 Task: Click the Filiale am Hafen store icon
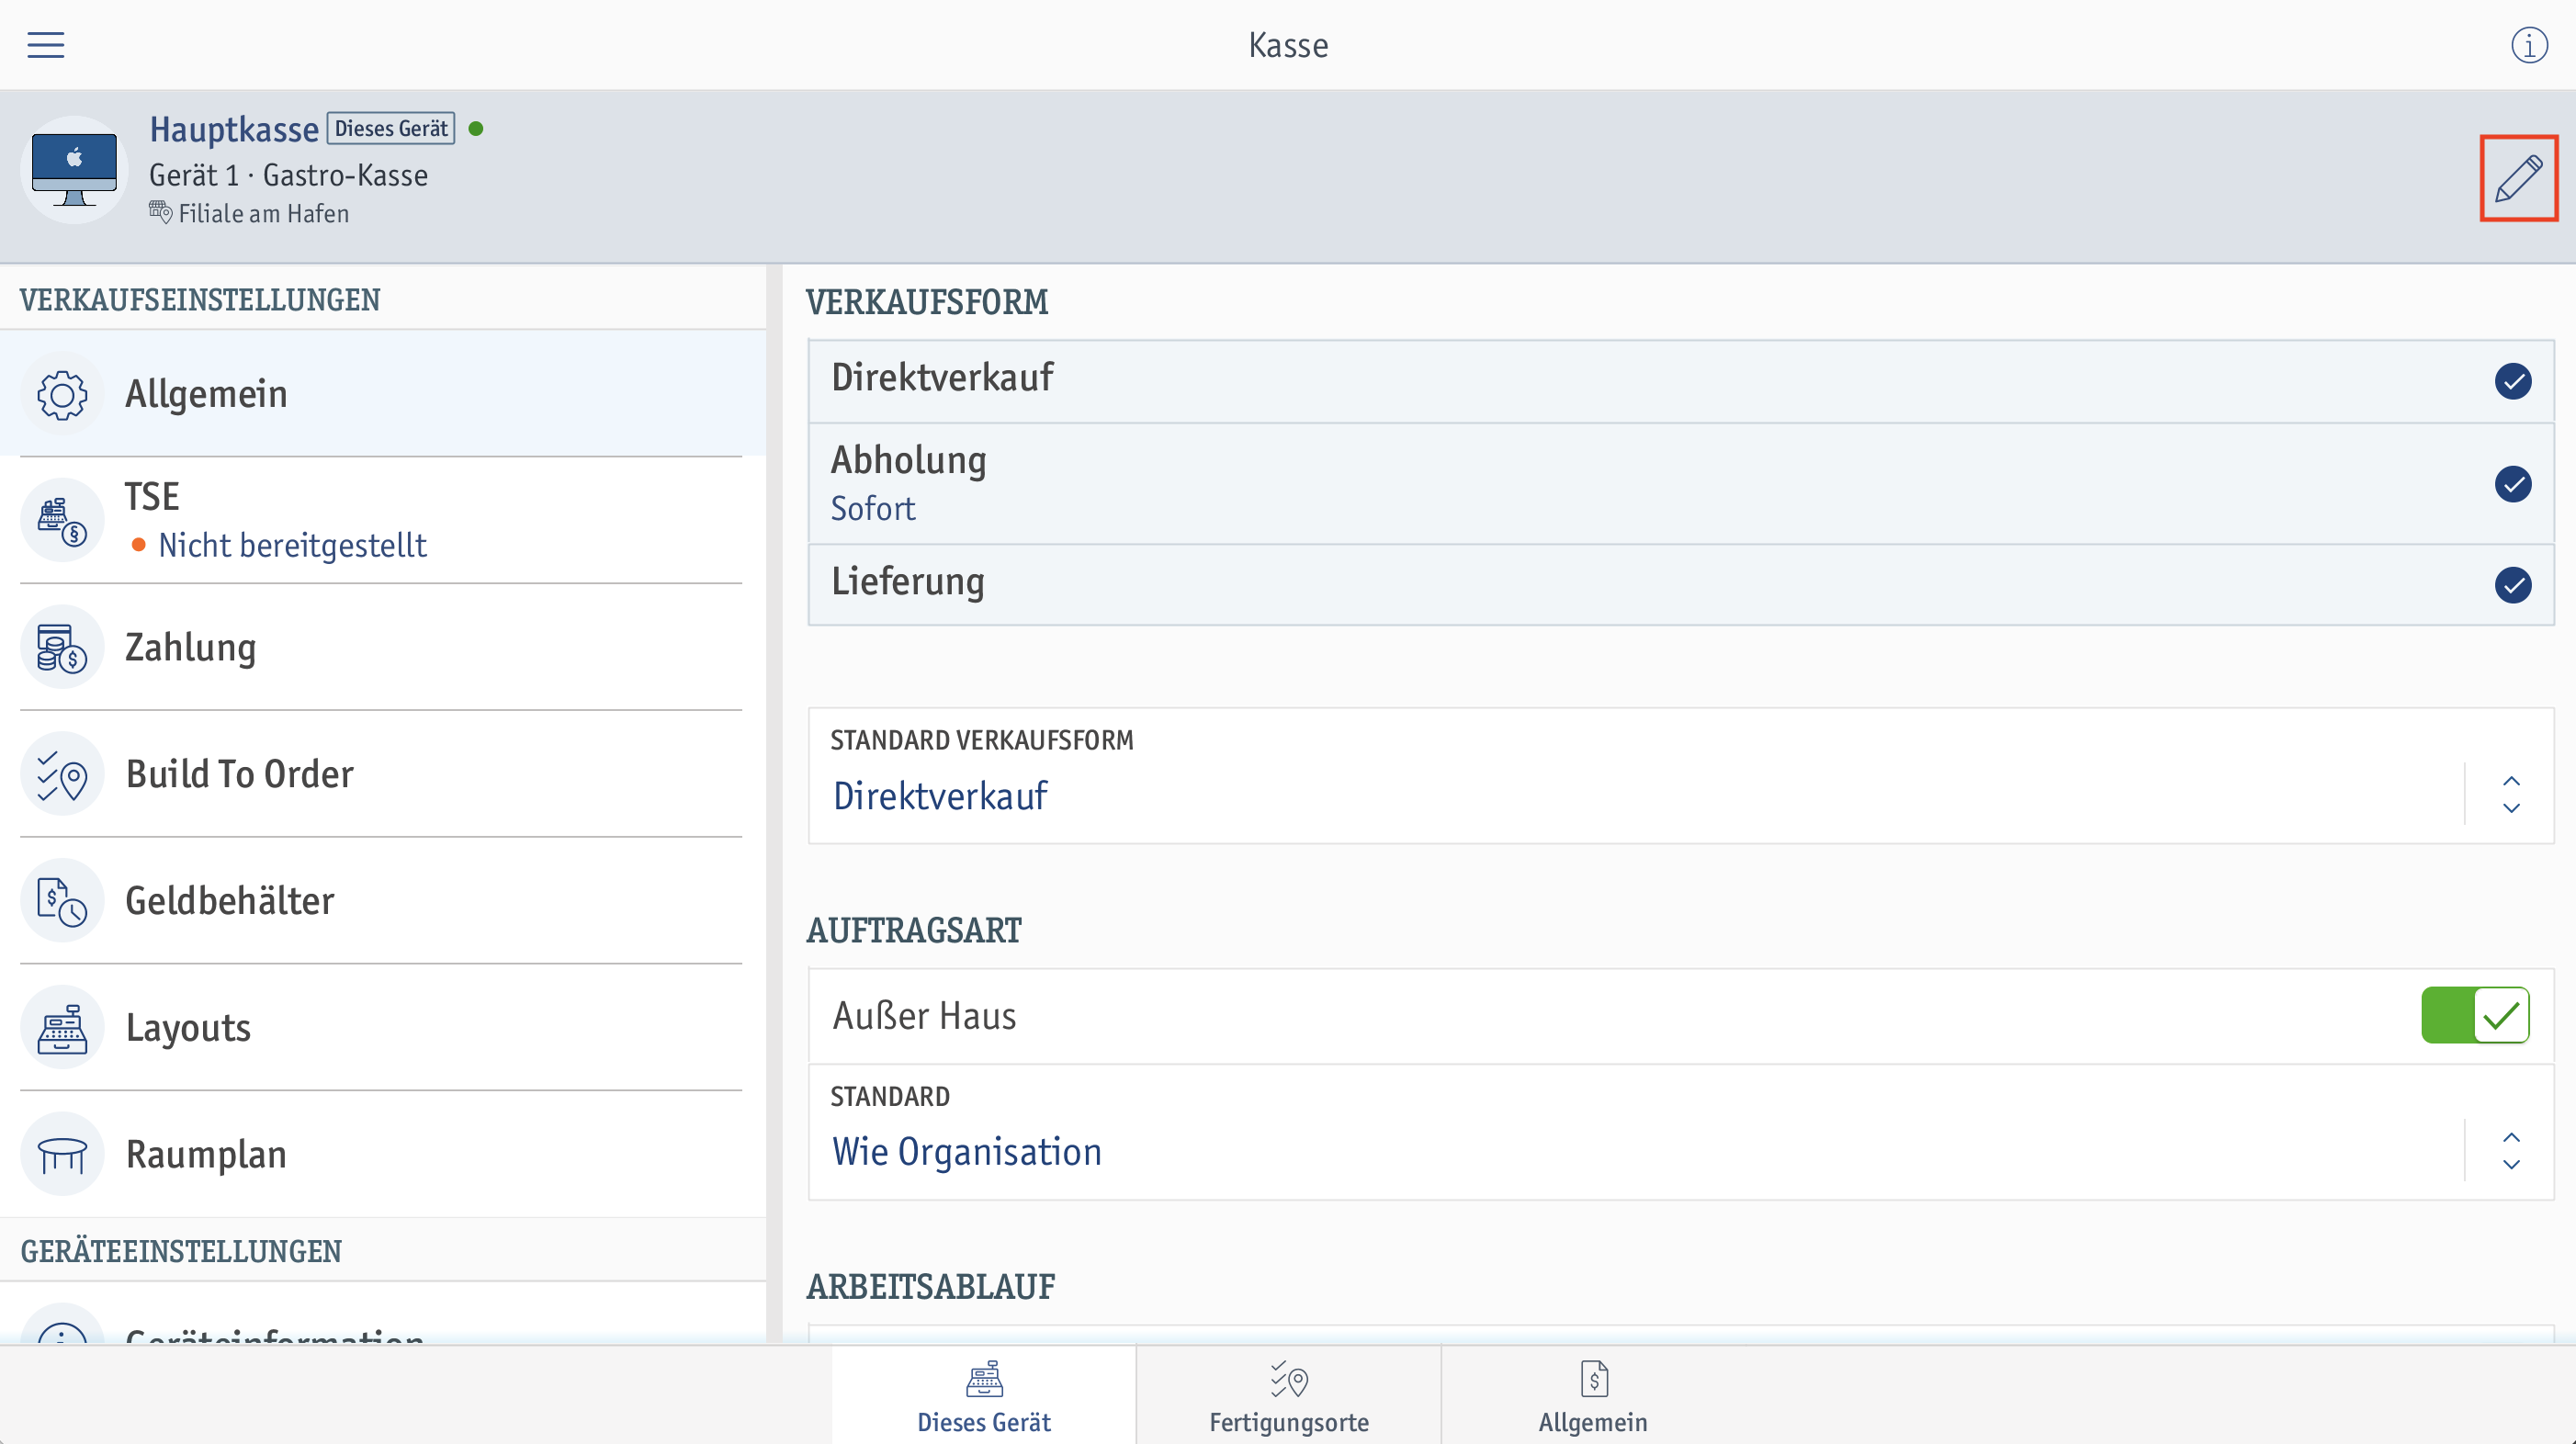(160, 212)
